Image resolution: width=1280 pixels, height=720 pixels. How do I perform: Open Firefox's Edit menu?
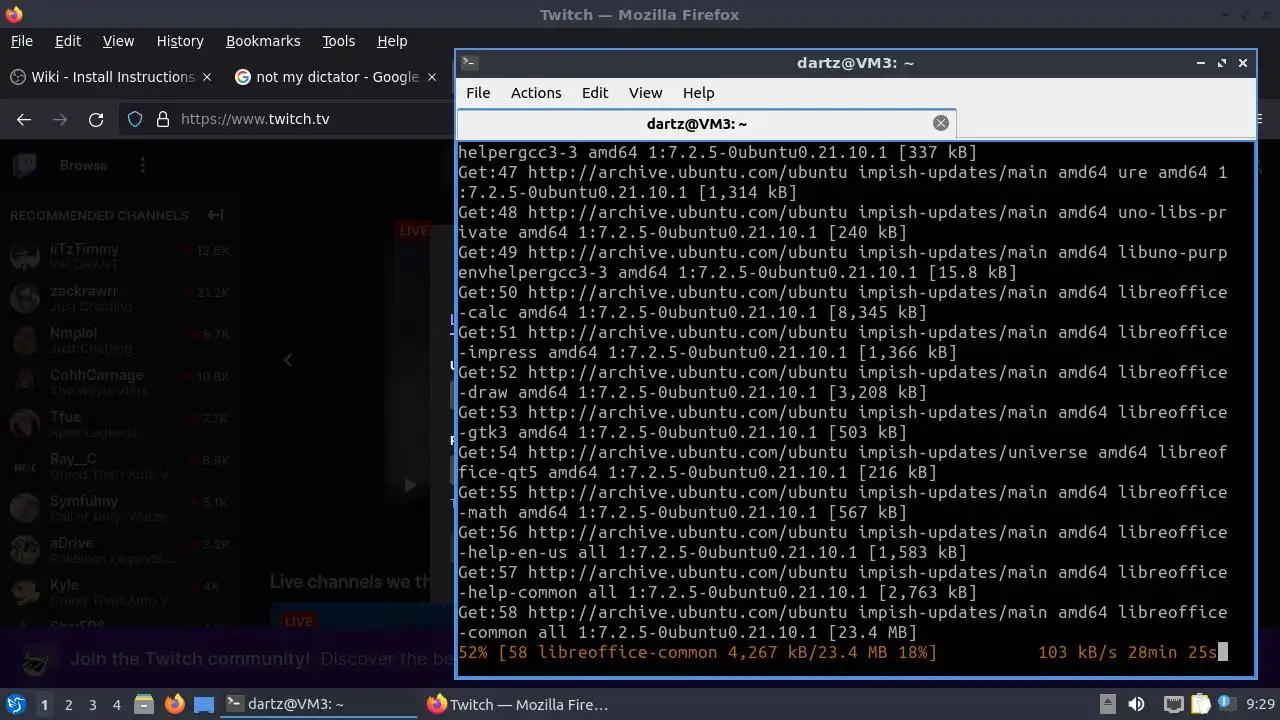point(68,41)
